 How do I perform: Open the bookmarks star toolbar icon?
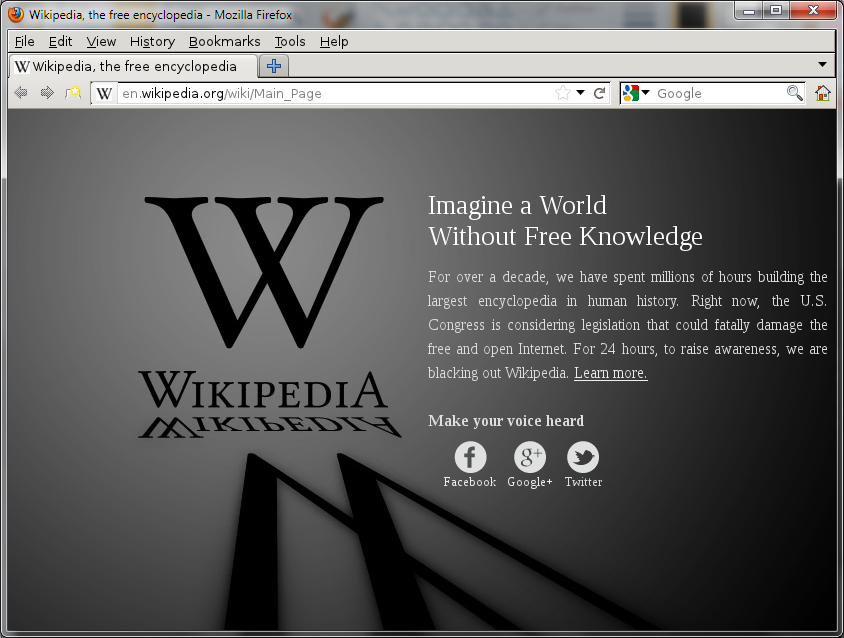click(x=73, y=93)
